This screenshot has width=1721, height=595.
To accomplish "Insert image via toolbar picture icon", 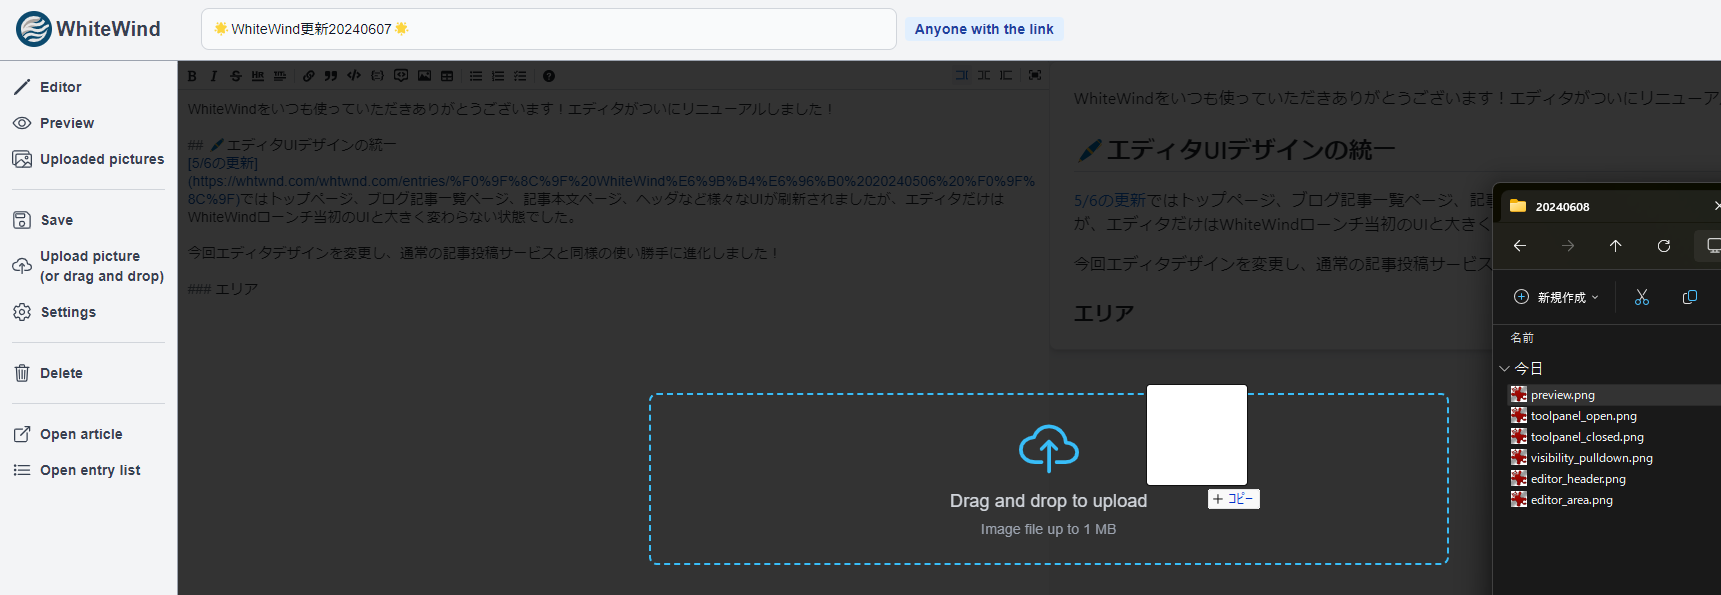I will click(x=424, y=76).
